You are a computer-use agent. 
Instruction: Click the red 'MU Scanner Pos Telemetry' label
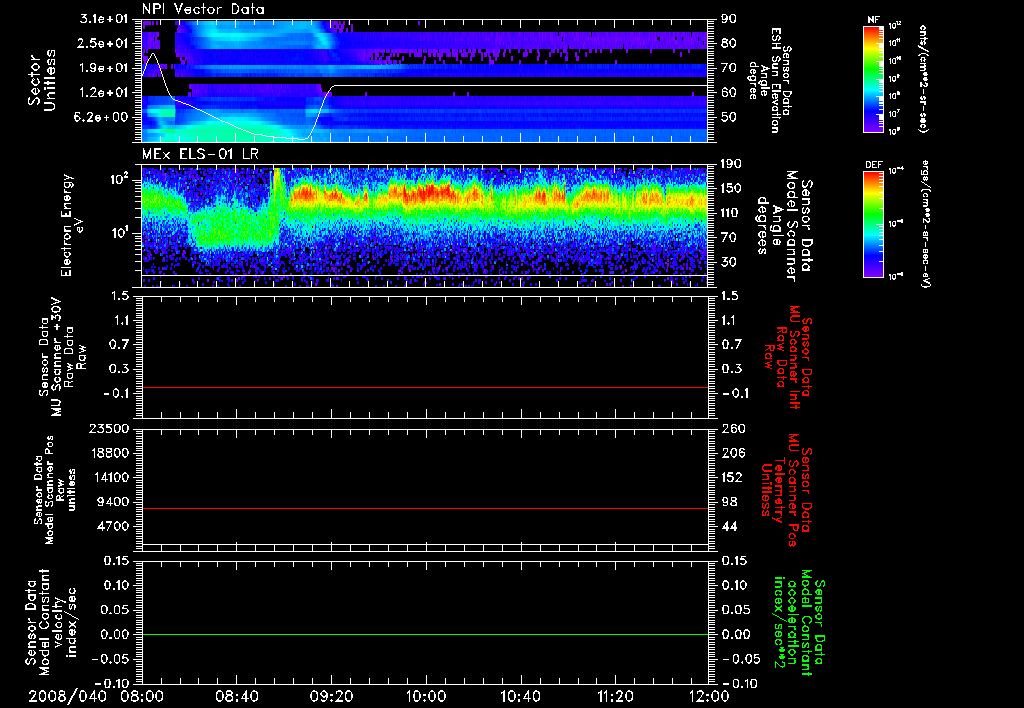coord(788,490)
